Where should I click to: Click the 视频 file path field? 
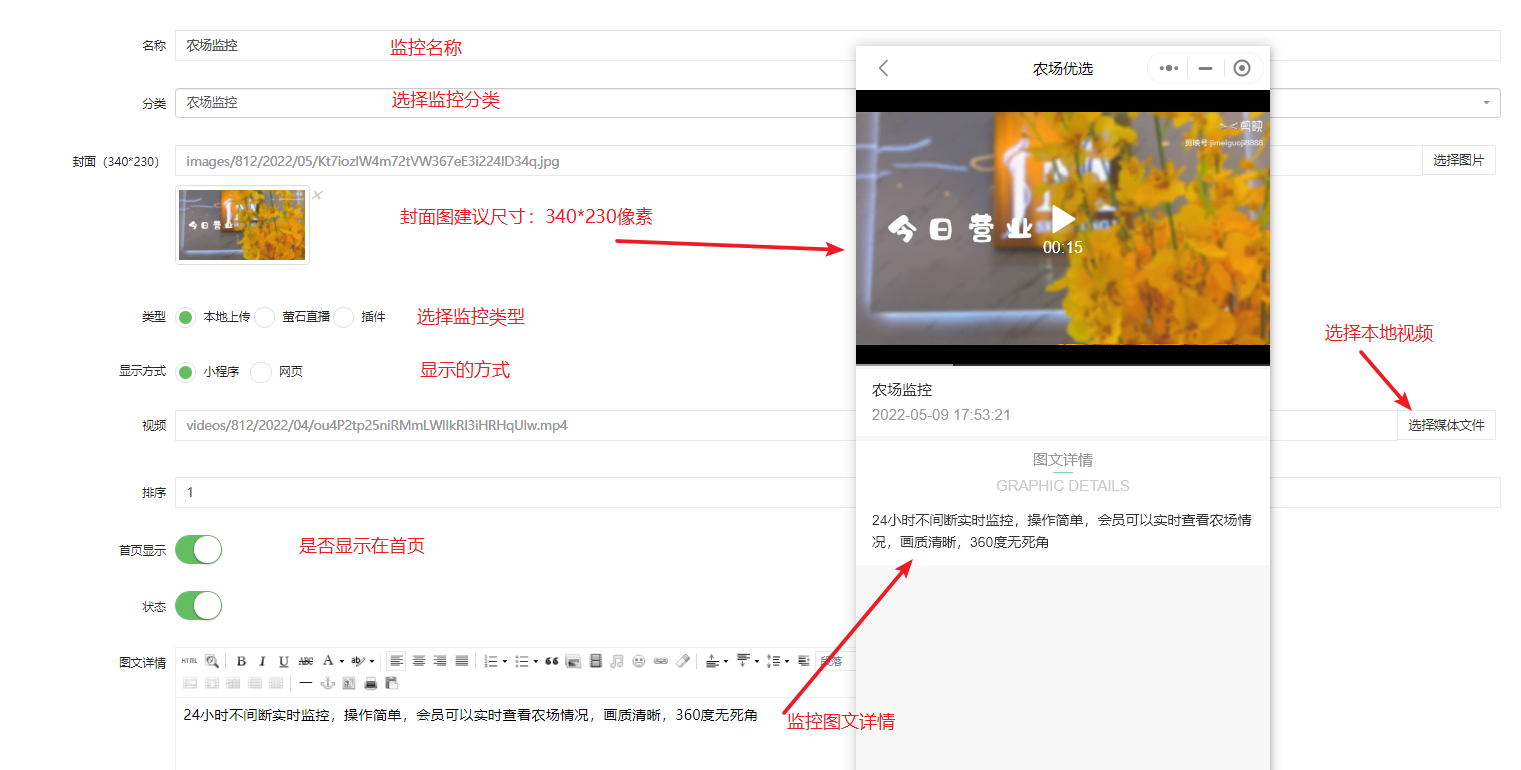pyautogui.click(x=786, y=425)
